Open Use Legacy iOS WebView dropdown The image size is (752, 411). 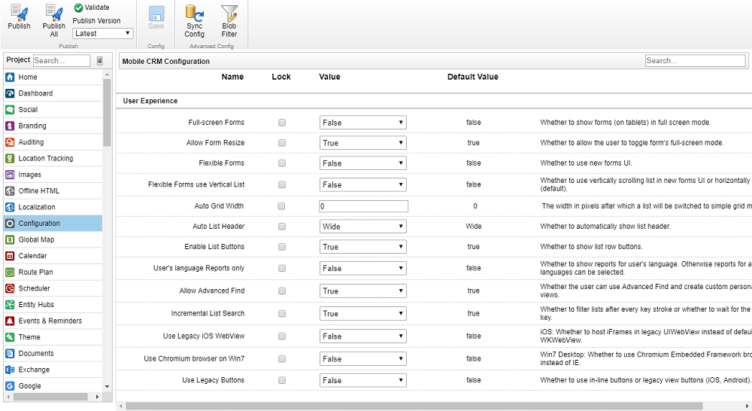[363, 336]
